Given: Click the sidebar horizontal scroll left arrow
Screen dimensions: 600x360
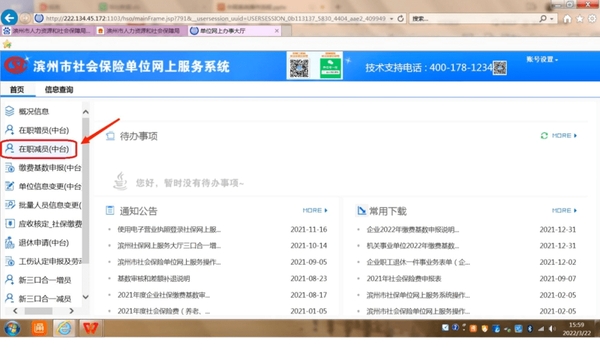Looking at the screenshot, I should pyautogui.click(x=15, y=311).
